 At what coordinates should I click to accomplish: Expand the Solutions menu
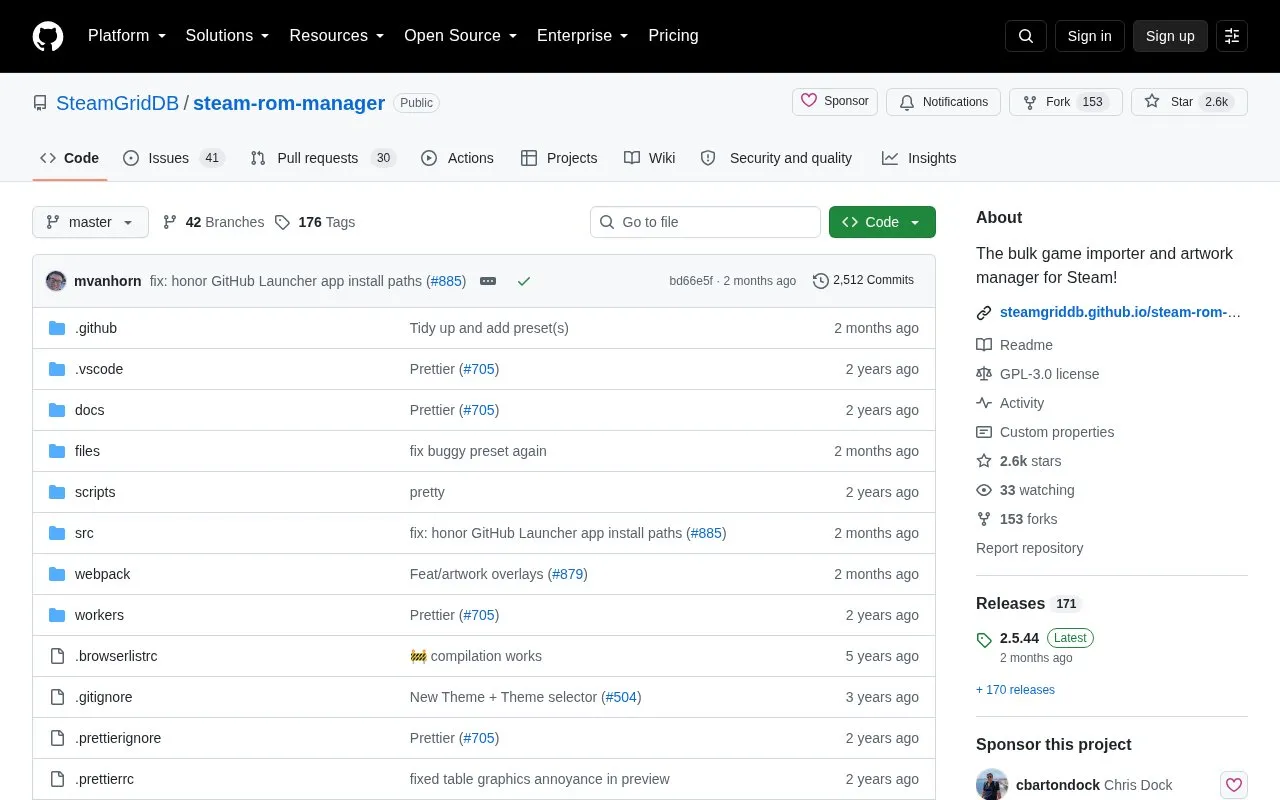[228, 36]
